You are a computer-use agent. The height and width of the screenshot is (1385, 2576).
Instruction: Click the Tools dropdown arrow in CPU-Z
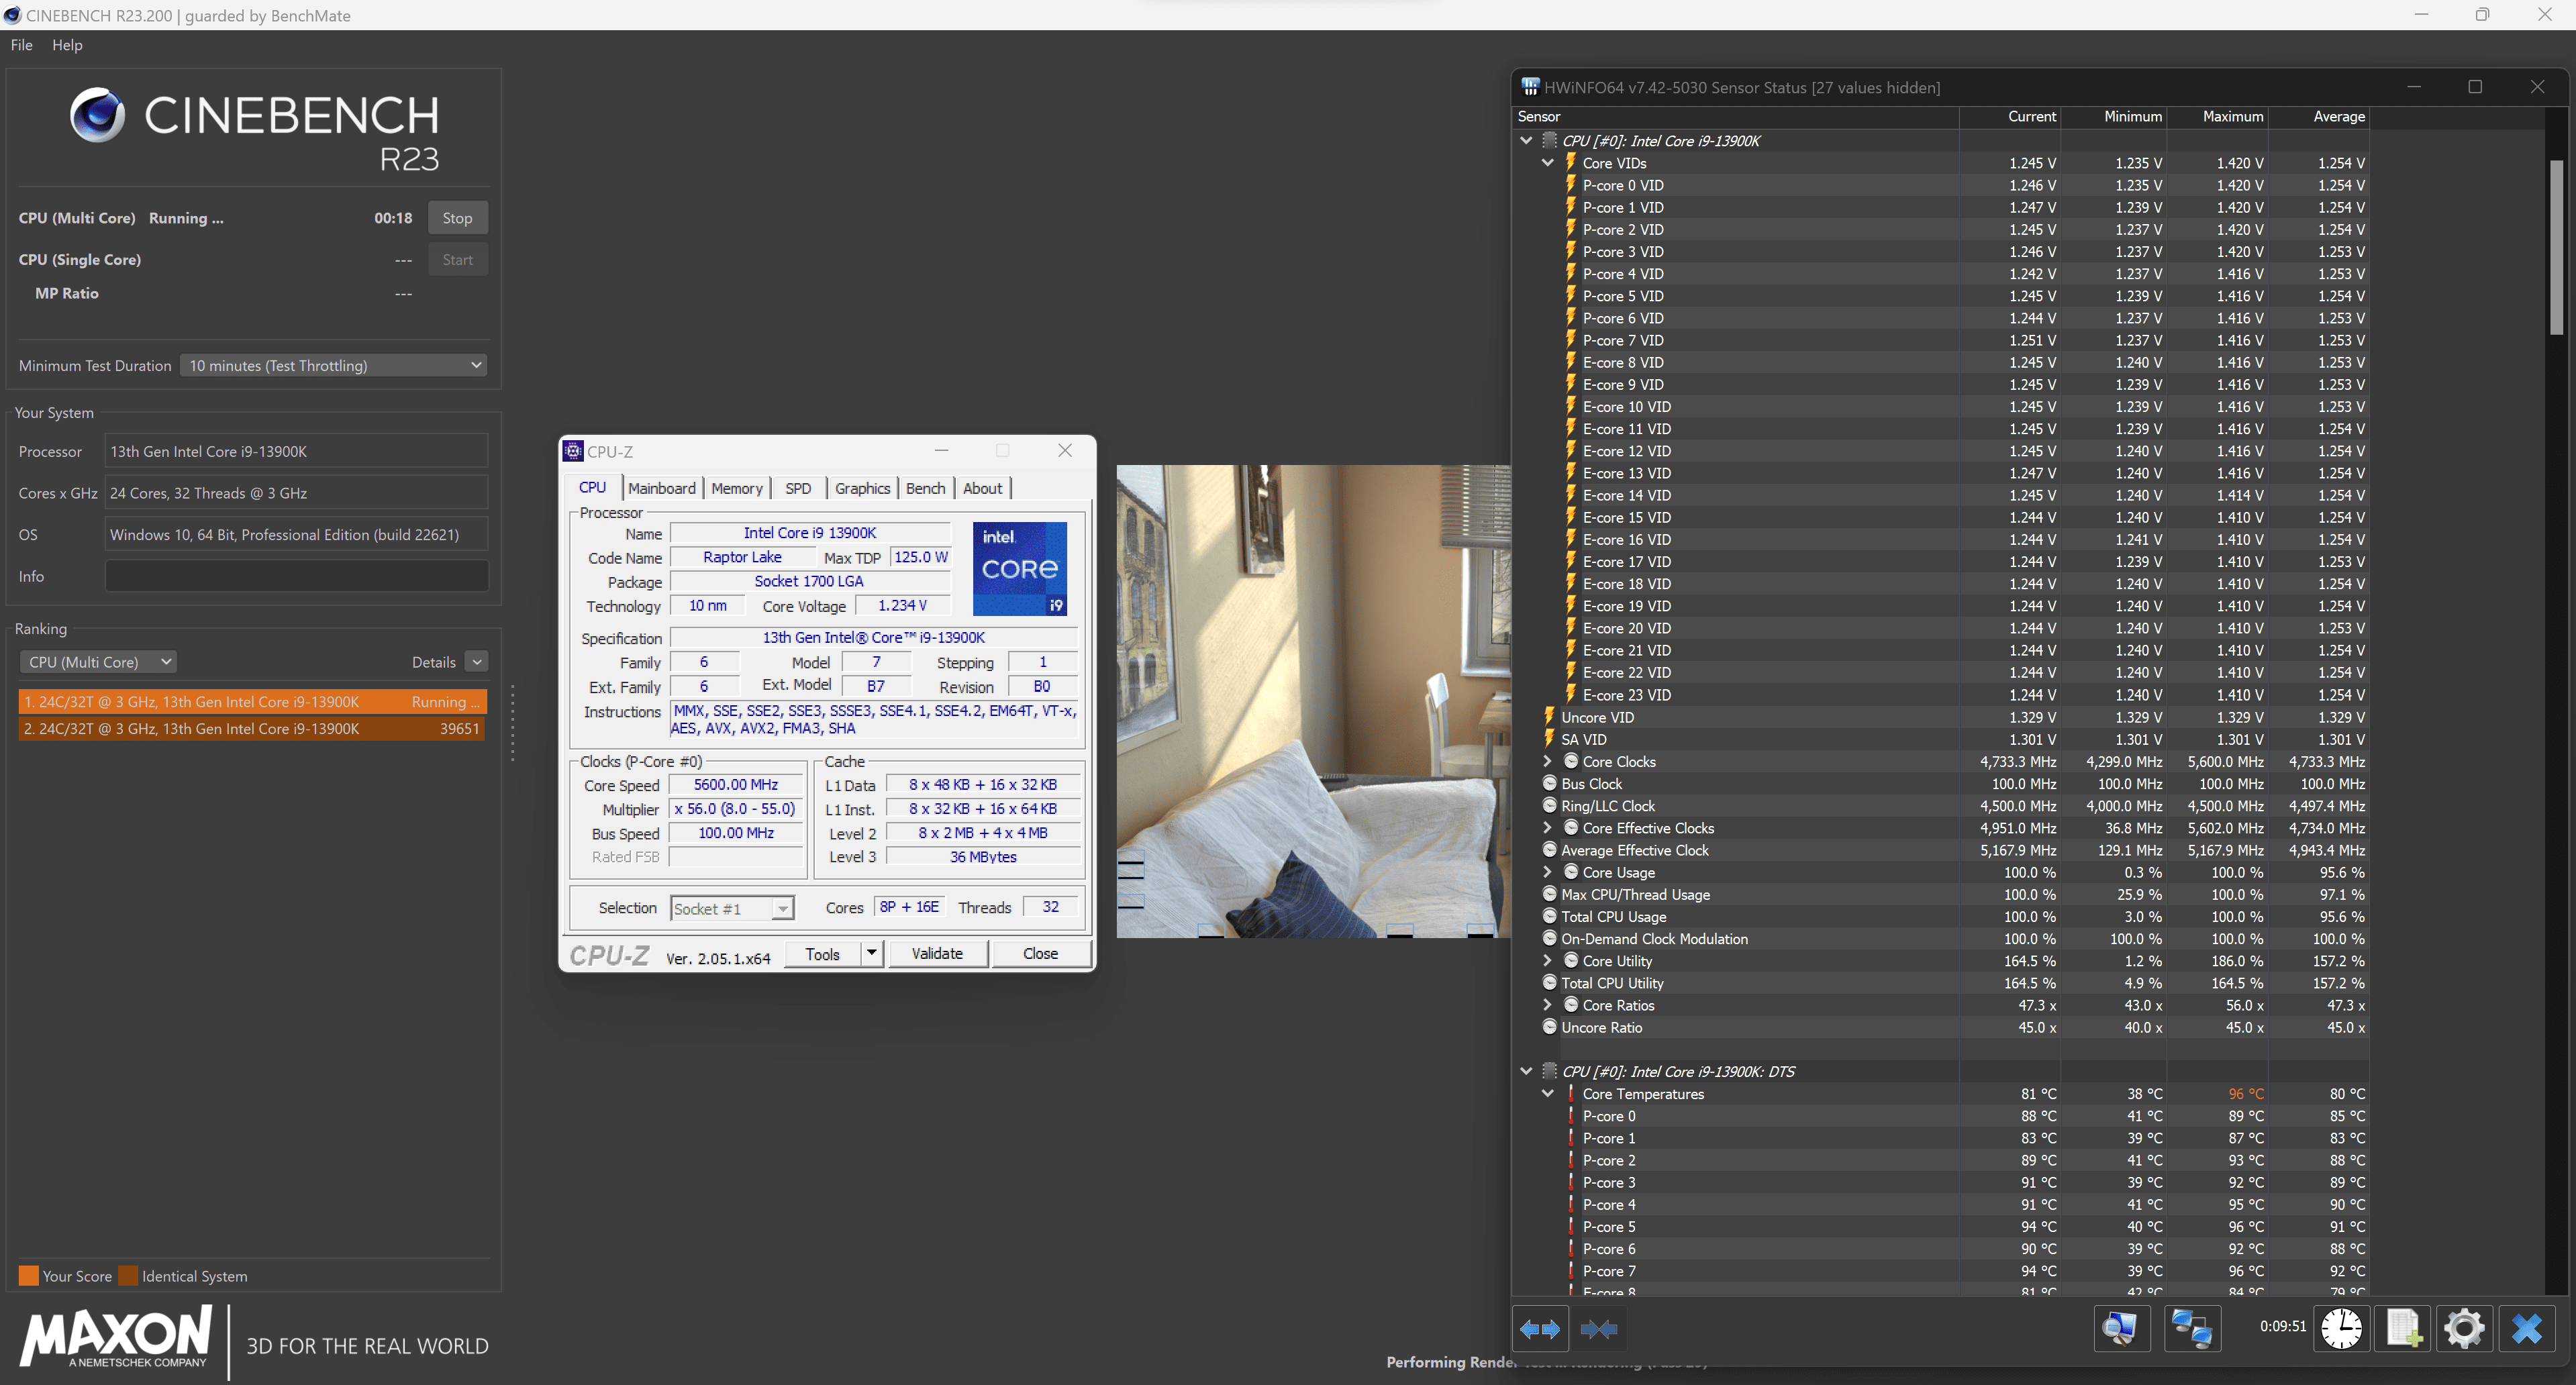[x=871, y=953]
